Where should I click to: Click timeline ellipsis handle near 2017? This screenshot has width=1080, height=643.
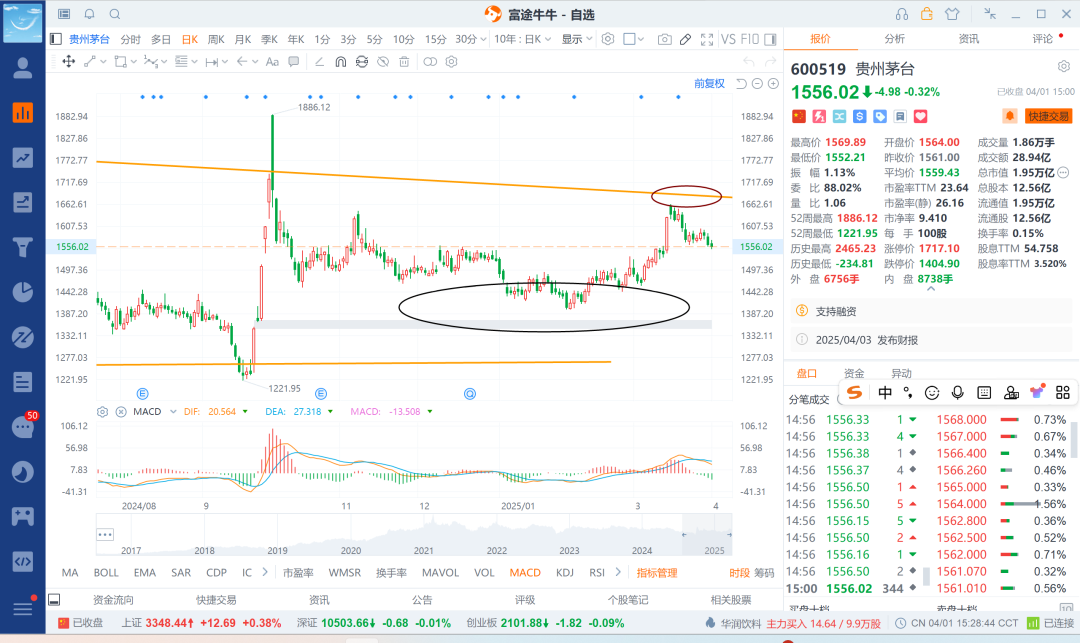[105, 534]
